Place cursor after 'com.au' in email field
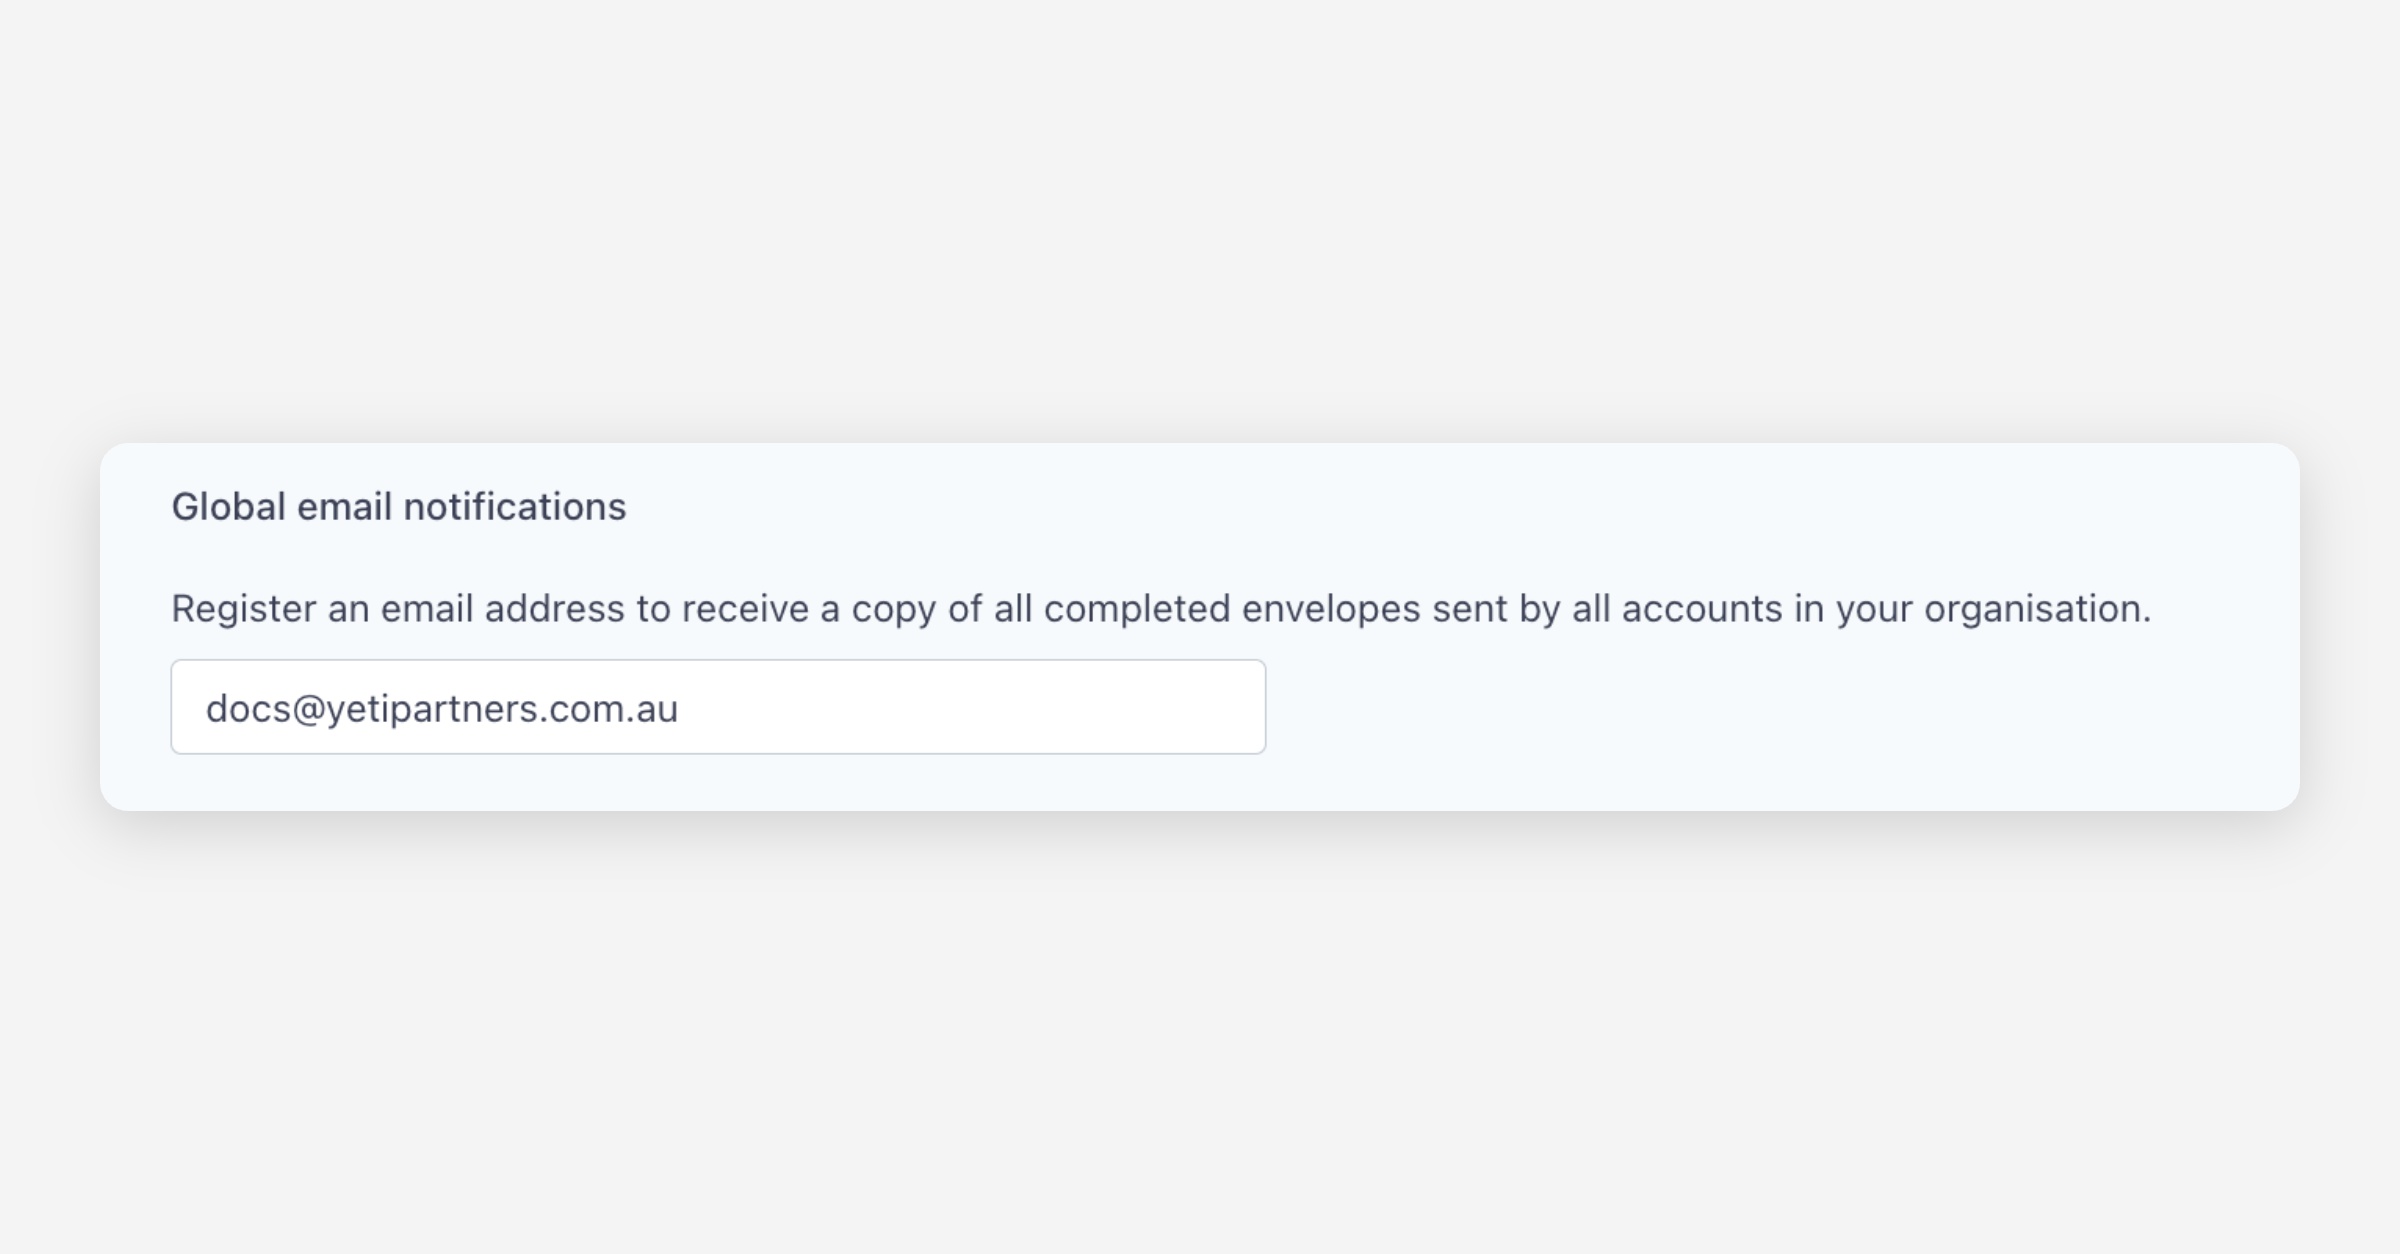Screen dimensions: 2400x1254 click(680, 709)
